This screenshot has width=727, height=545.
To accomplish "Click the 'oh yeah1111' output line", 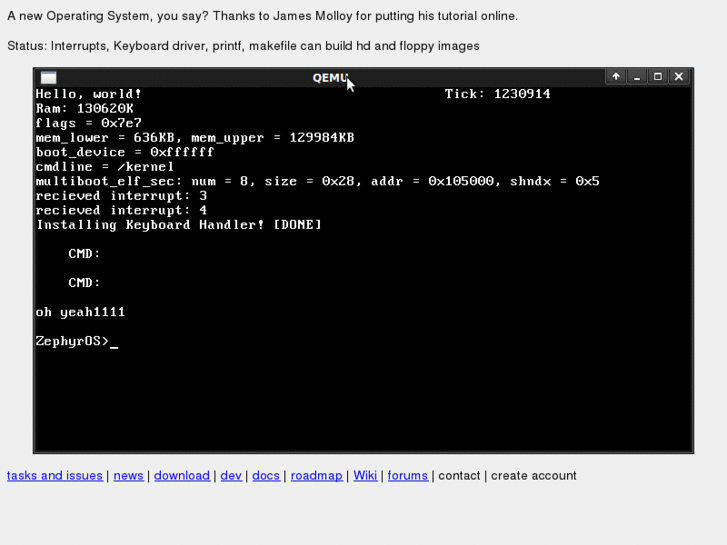I will click(80, 312).
